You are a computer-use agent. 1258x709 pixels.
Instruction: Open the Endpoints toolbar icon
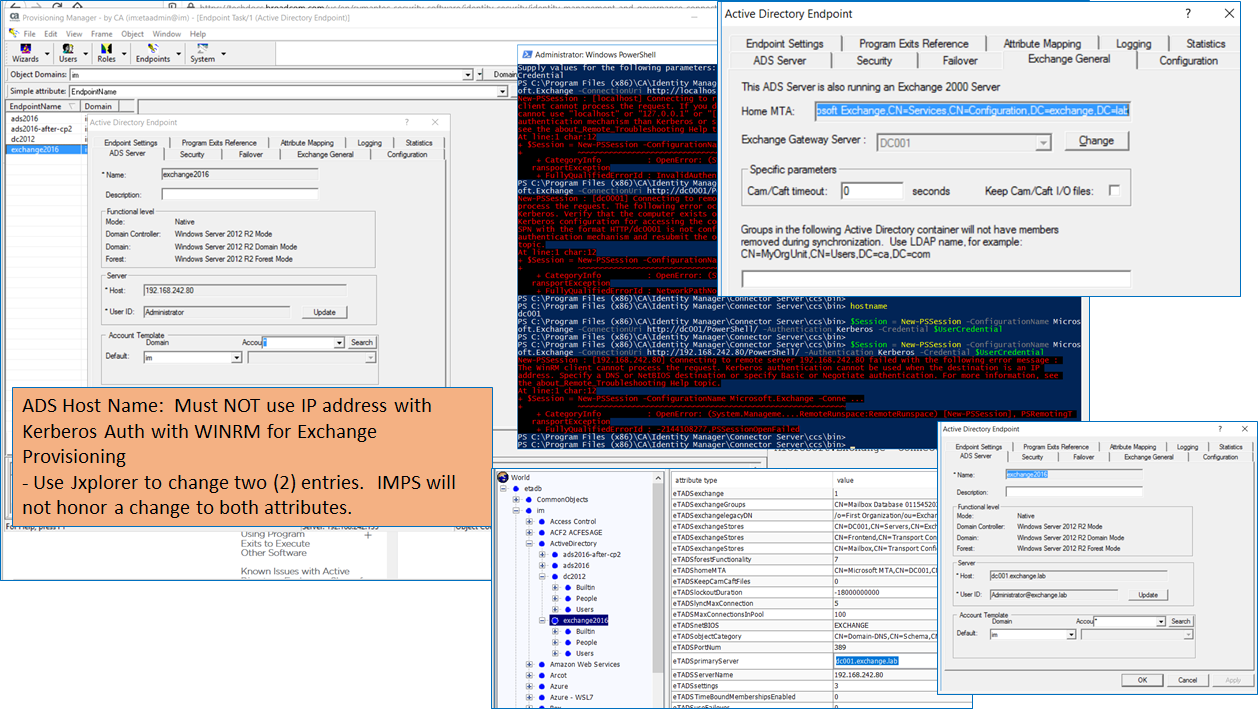pos(152,50)
